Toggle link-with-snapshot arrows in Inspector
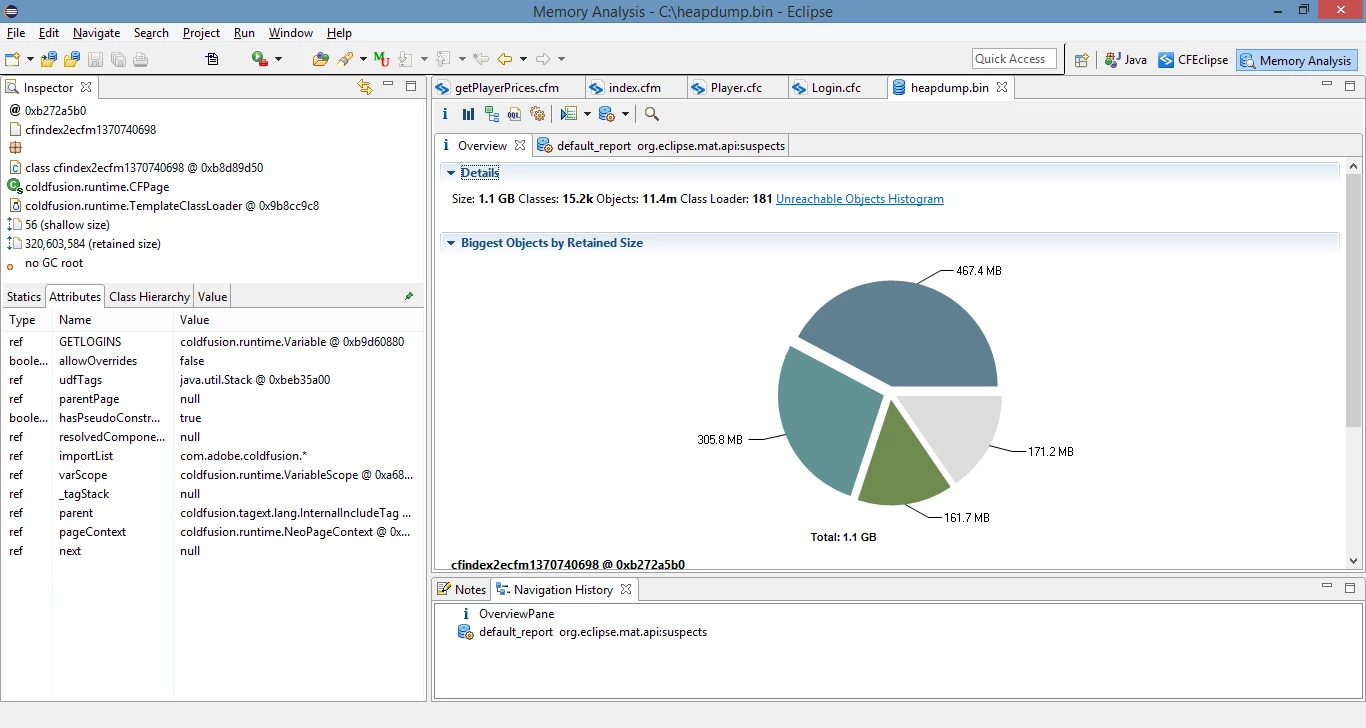 [365, 87]
